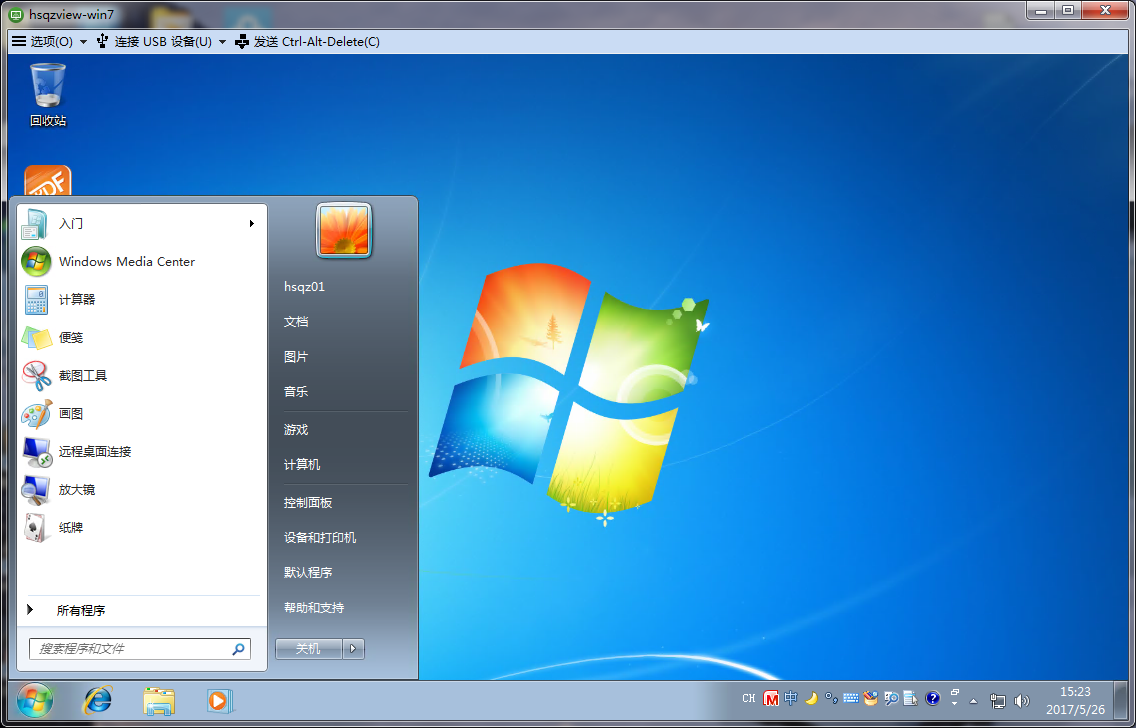Click the red M input method icon
This screenshot has width=1136, height=728.
tap(771, 699)
